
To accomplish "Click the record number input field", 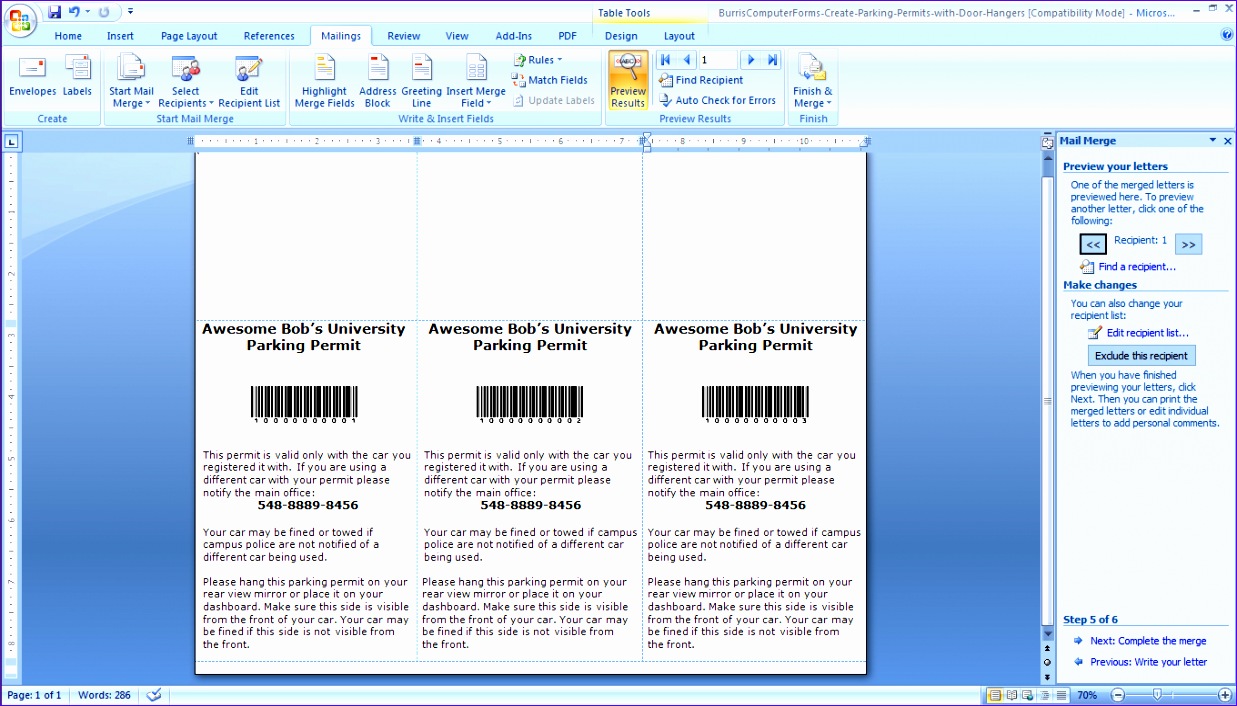I will coord(718,60).
